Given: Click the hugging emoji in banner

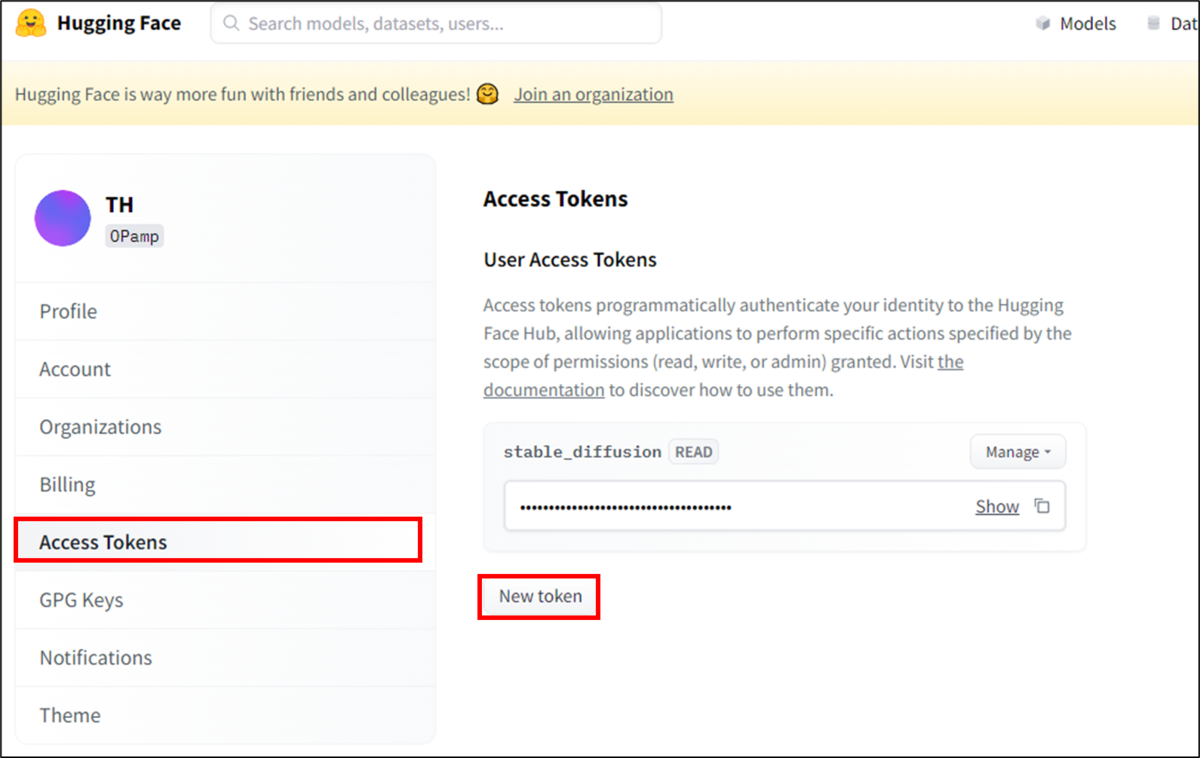Looking at the screenshot, I should [x=488, y=94].
